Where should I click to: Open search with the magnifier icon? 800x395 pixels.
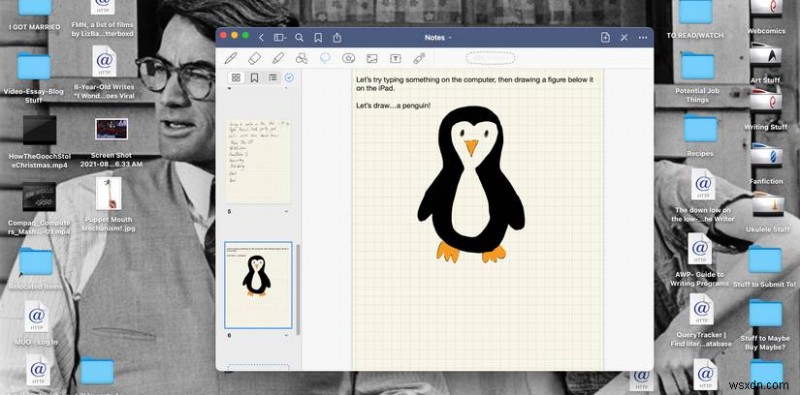pos(299,38)
